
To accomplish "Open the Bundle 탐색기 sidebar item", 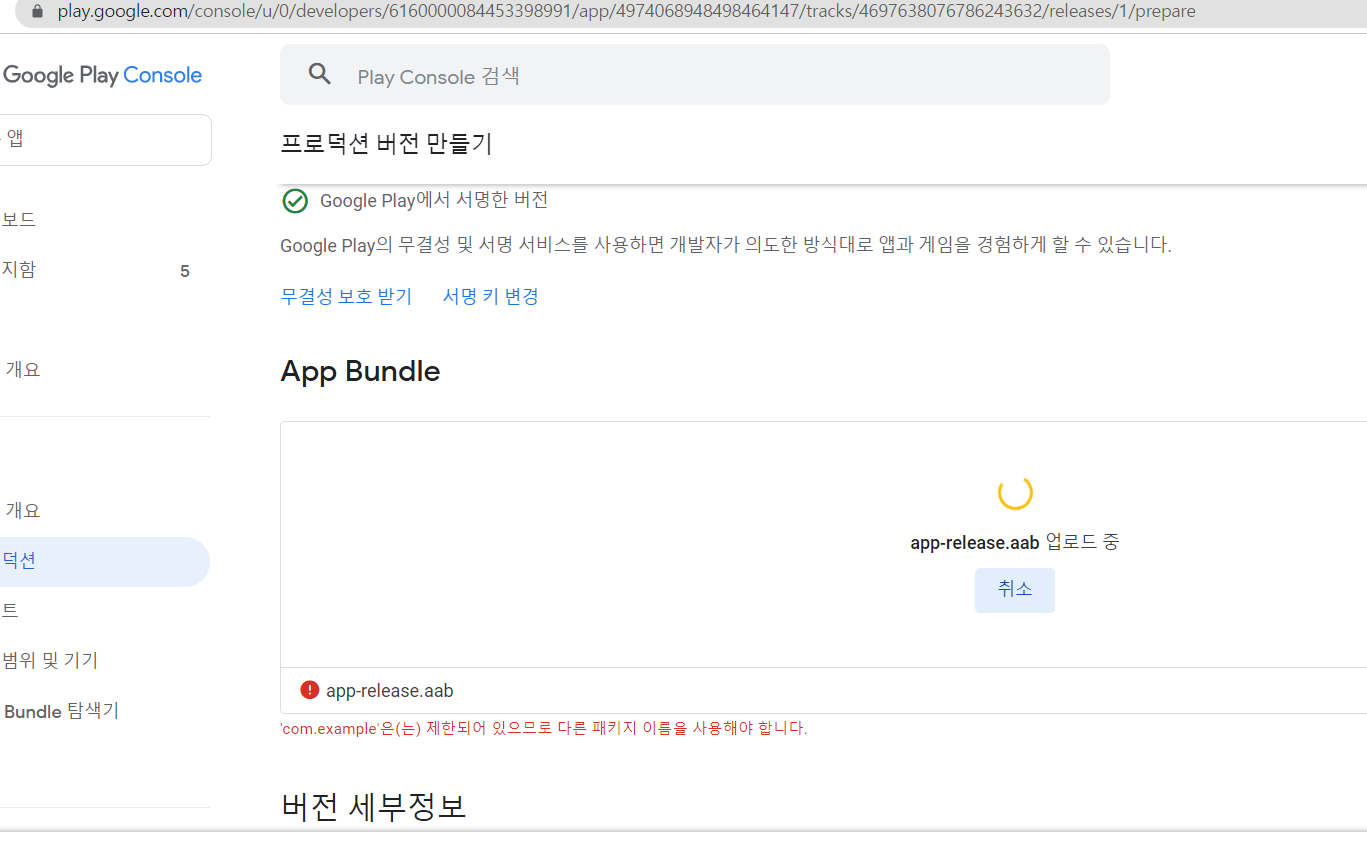I will point(61,711).
